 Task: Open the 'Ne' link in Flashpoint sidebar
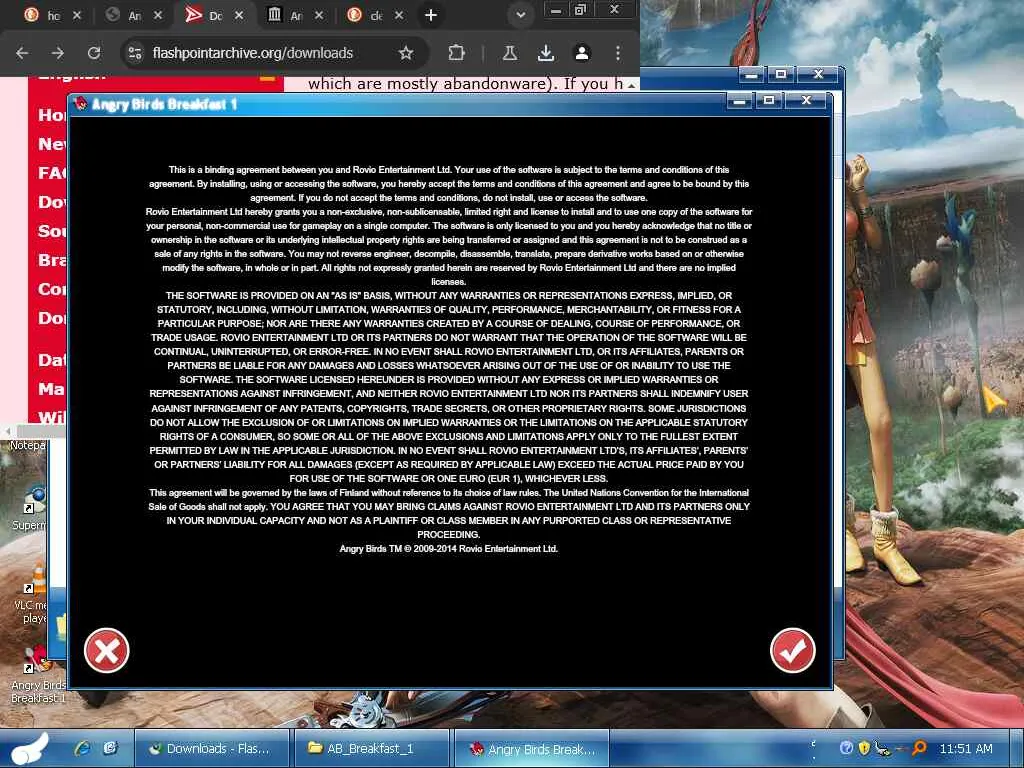point(52,144)
